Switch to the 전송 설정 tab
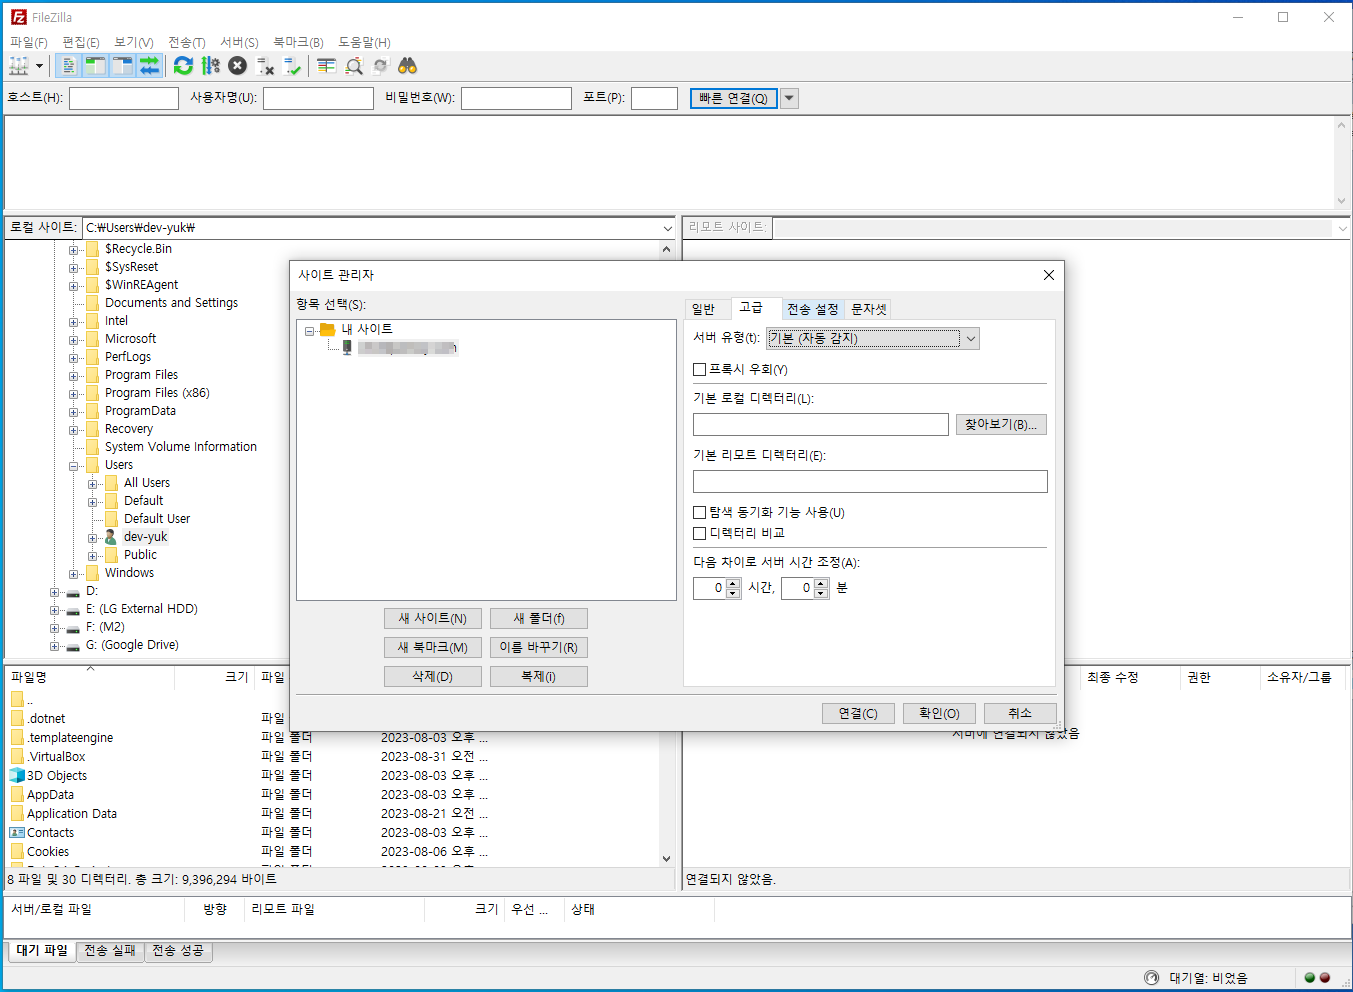This screenshot has width=1353, height=992. (x=812, y=309)
